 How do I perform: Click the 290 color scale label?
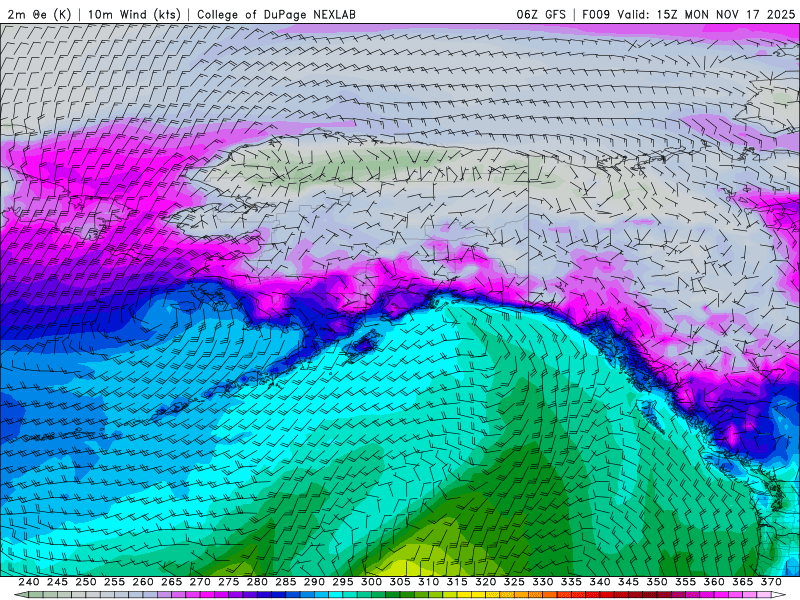tap(314, 582)
